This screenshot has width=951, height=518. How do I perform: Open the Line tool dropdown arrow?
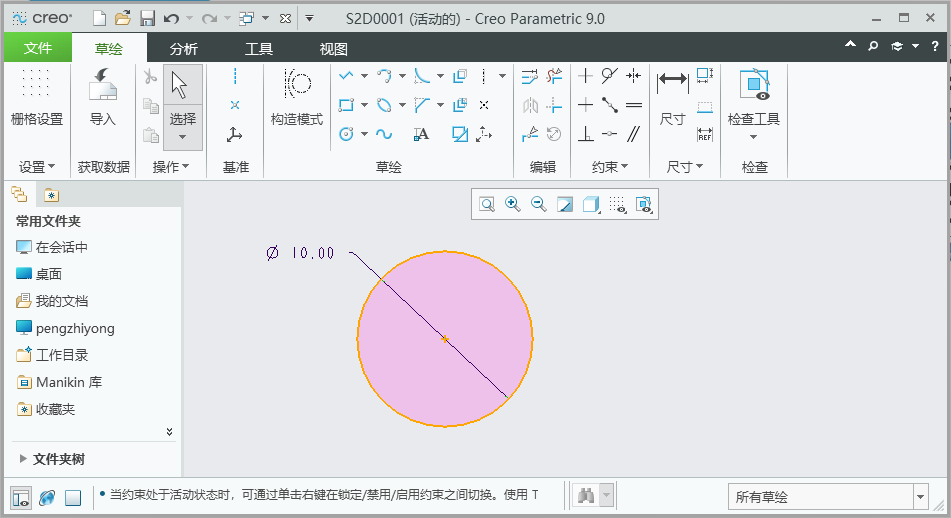365,76
